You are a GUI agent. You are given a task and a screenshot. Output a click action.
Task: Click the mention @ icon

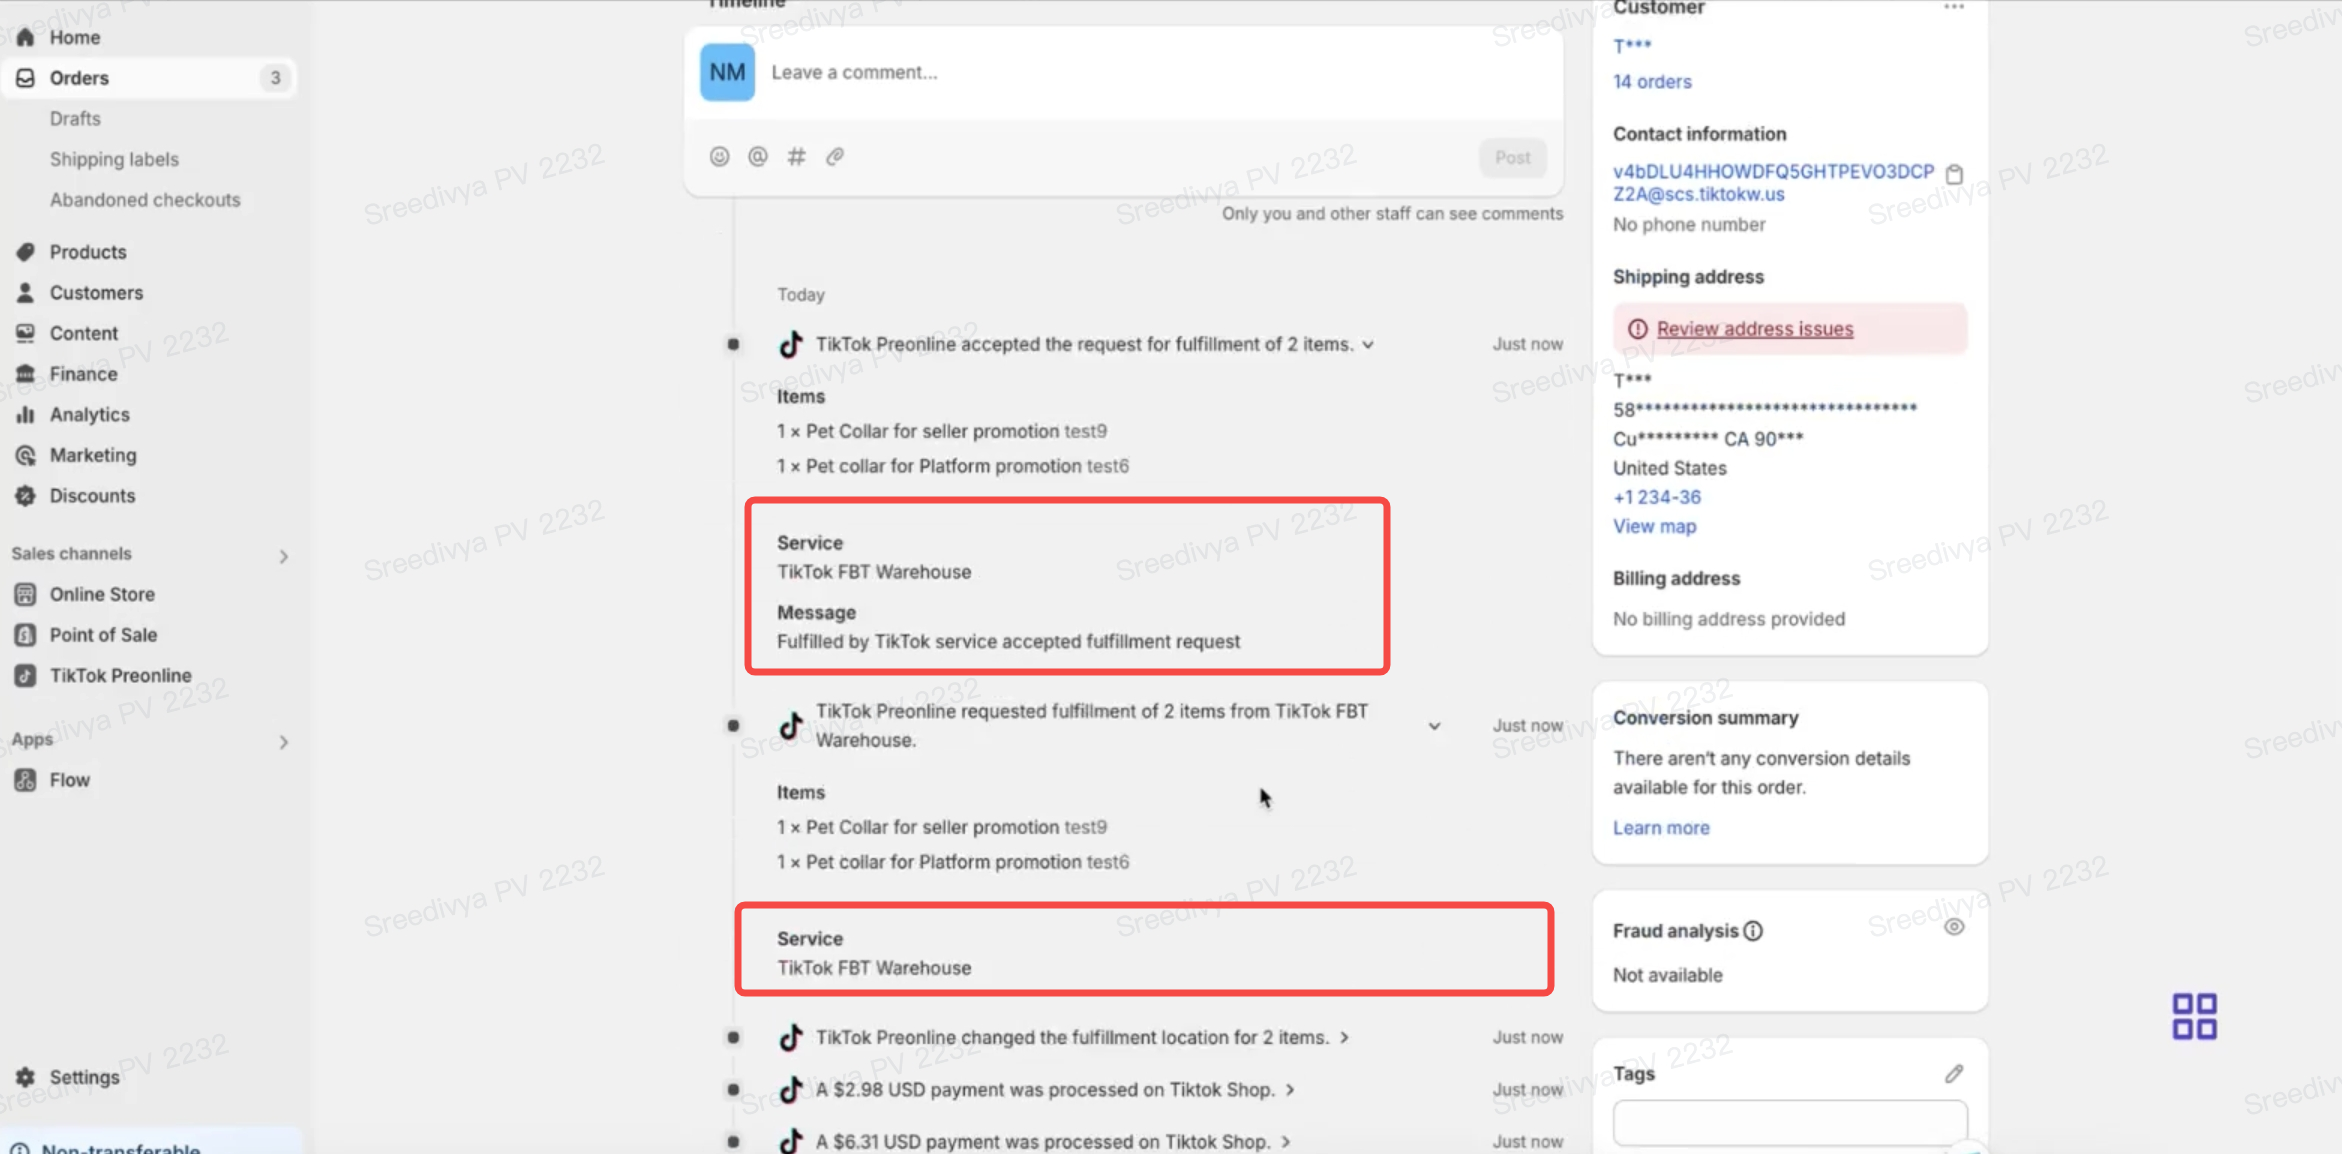[x=758, y=157]
